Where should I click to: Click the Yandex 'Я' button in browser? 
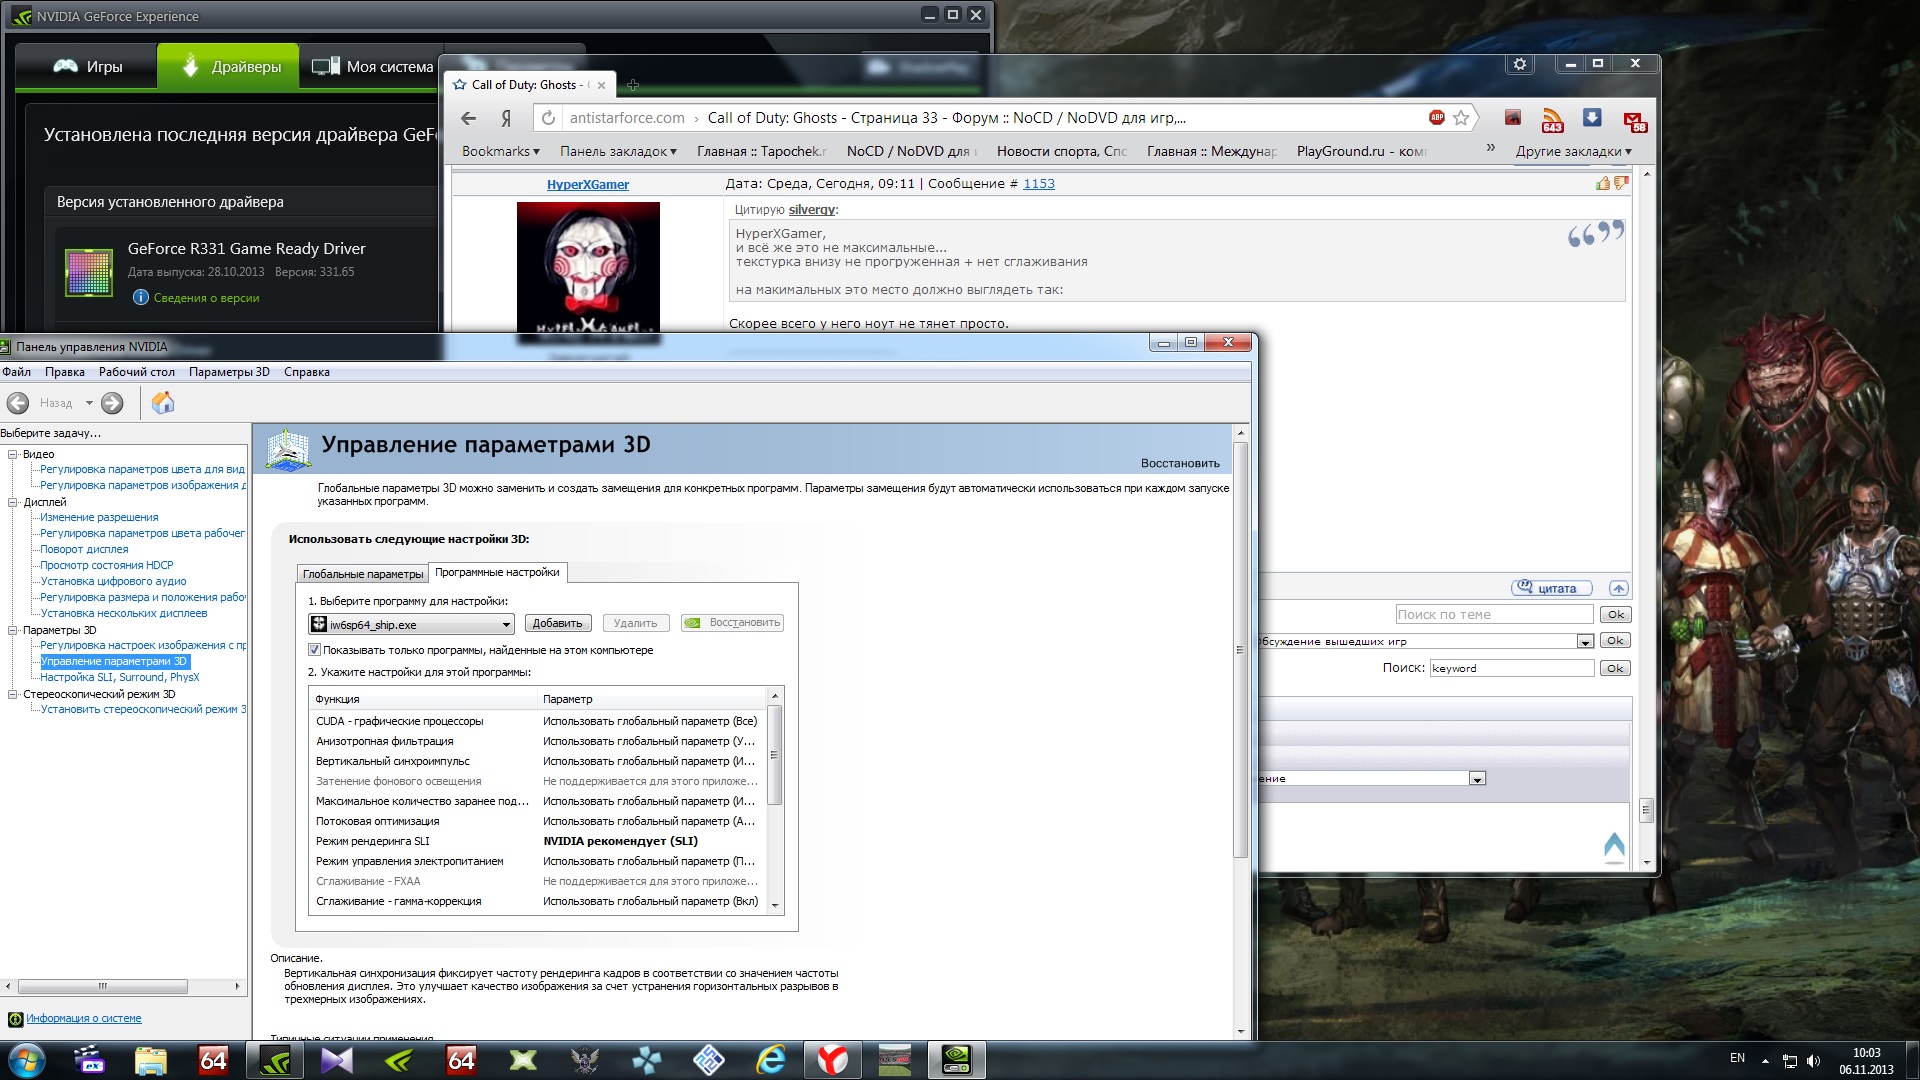tap(506, 118)
